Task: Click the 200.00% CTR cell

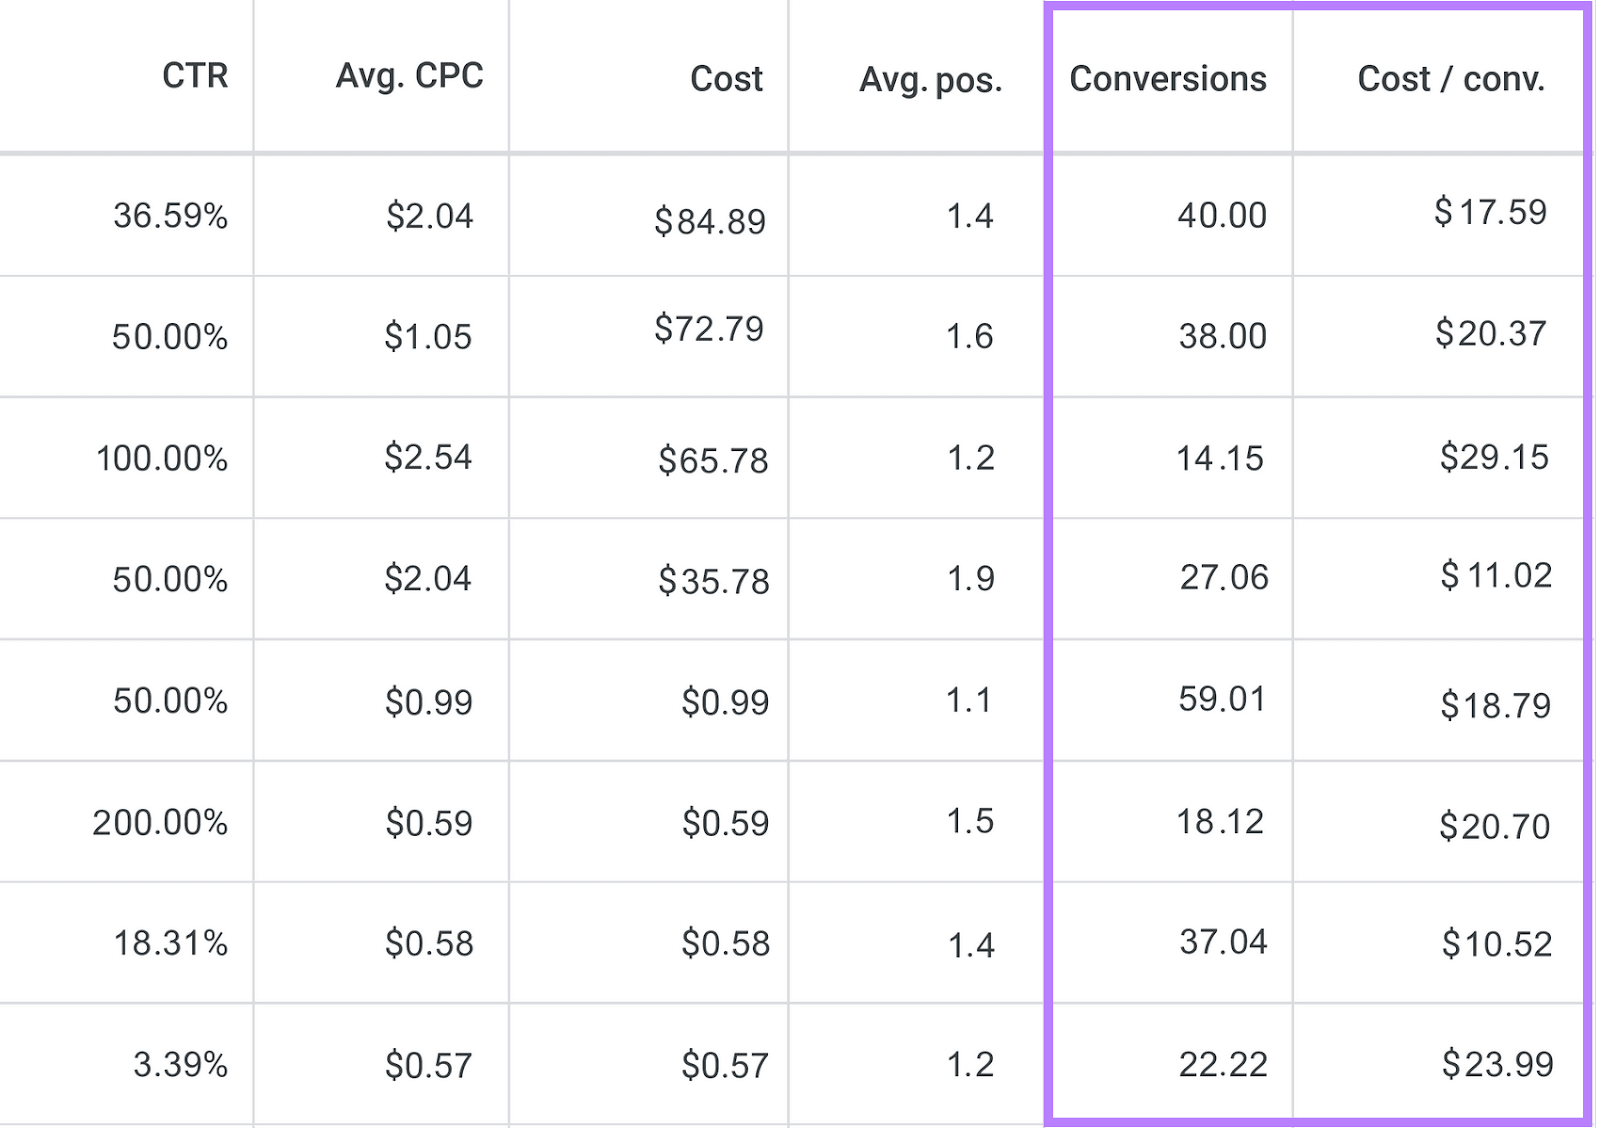Action: click(162, 821)
